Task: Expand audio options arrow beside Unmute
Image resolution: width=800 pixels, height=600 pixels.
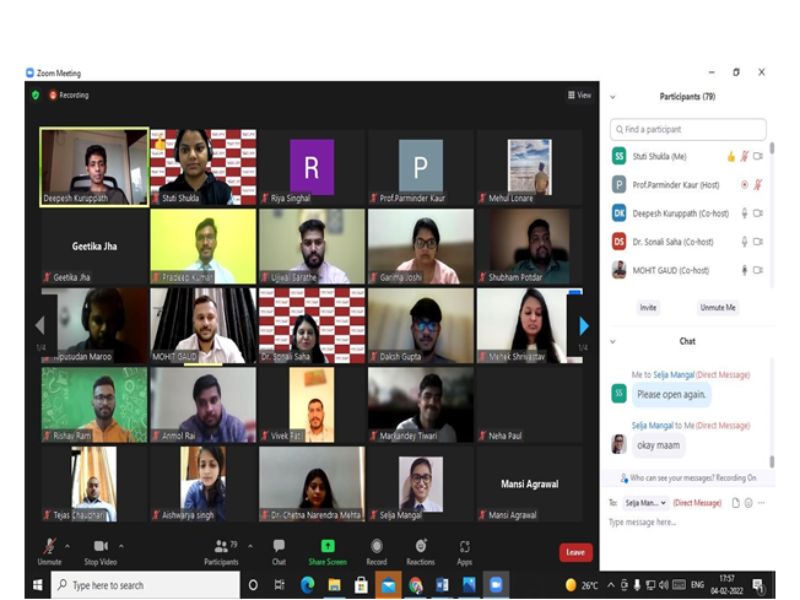Action: point(67,546)
